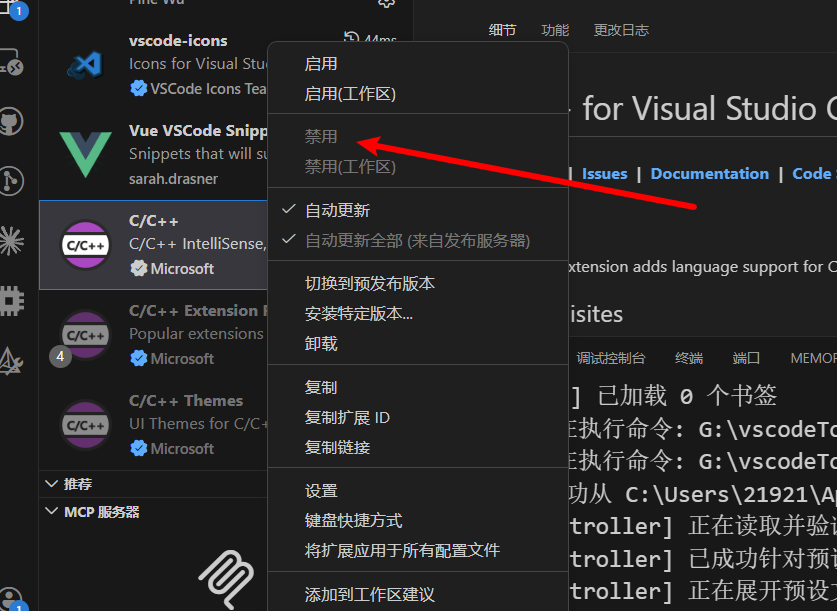
Task: Open 设置 from the context menu
Action: point(417,491)
